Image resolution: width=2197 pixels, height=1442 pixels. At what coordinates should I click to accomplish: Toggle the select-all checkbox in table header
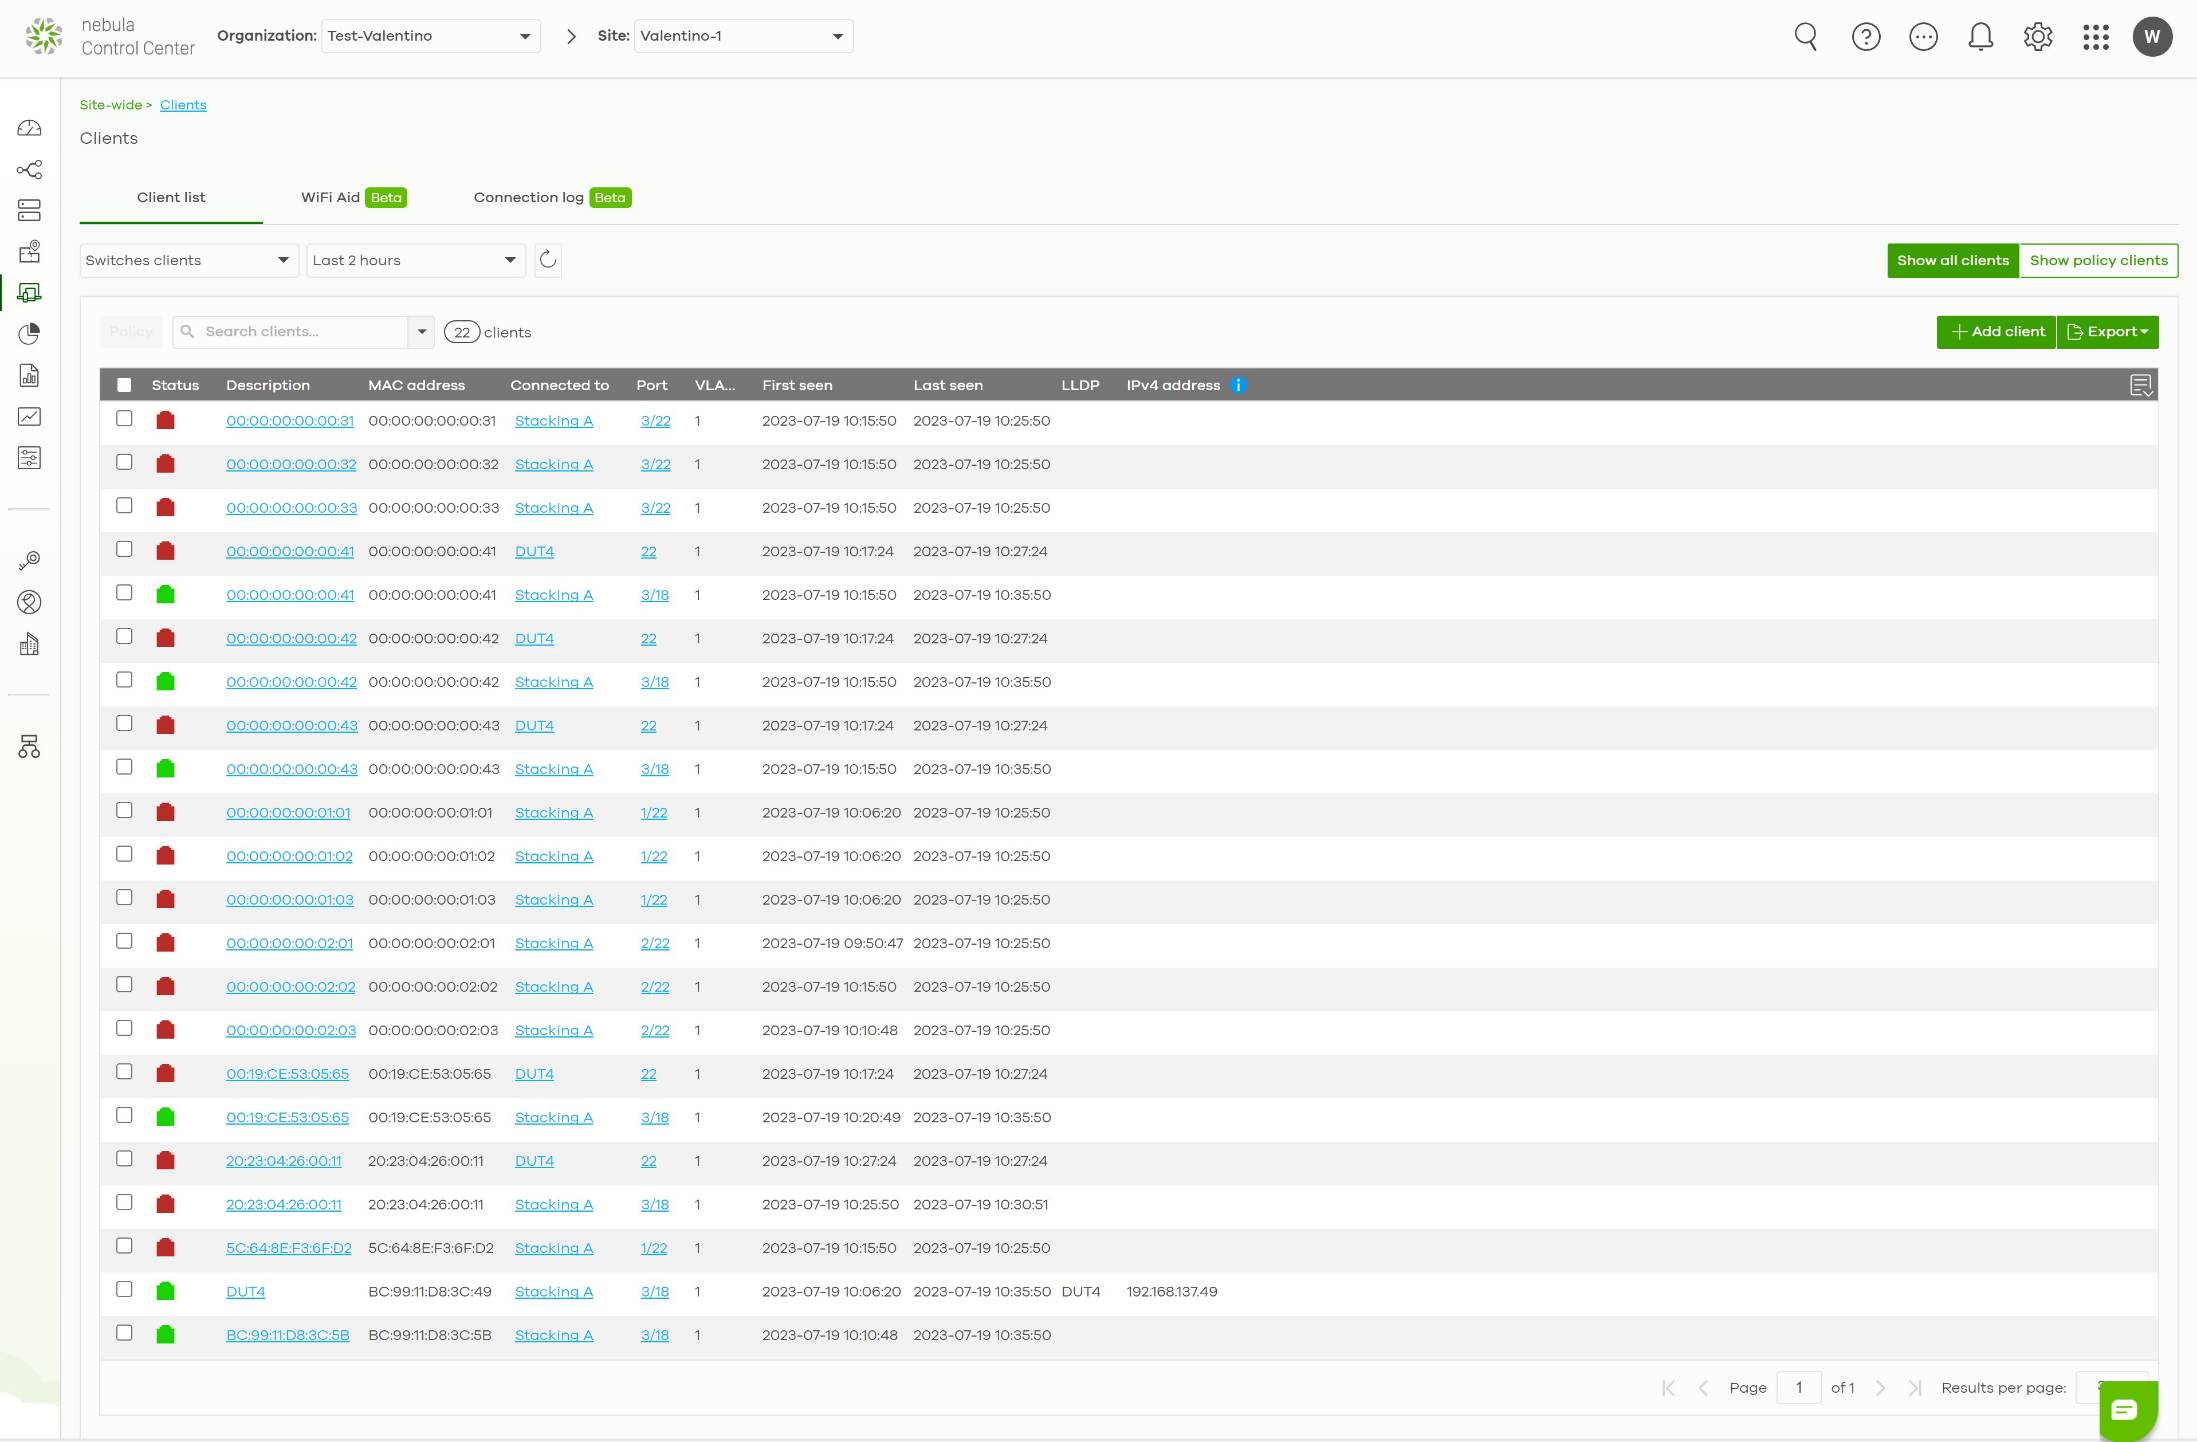tap(124, 385)
